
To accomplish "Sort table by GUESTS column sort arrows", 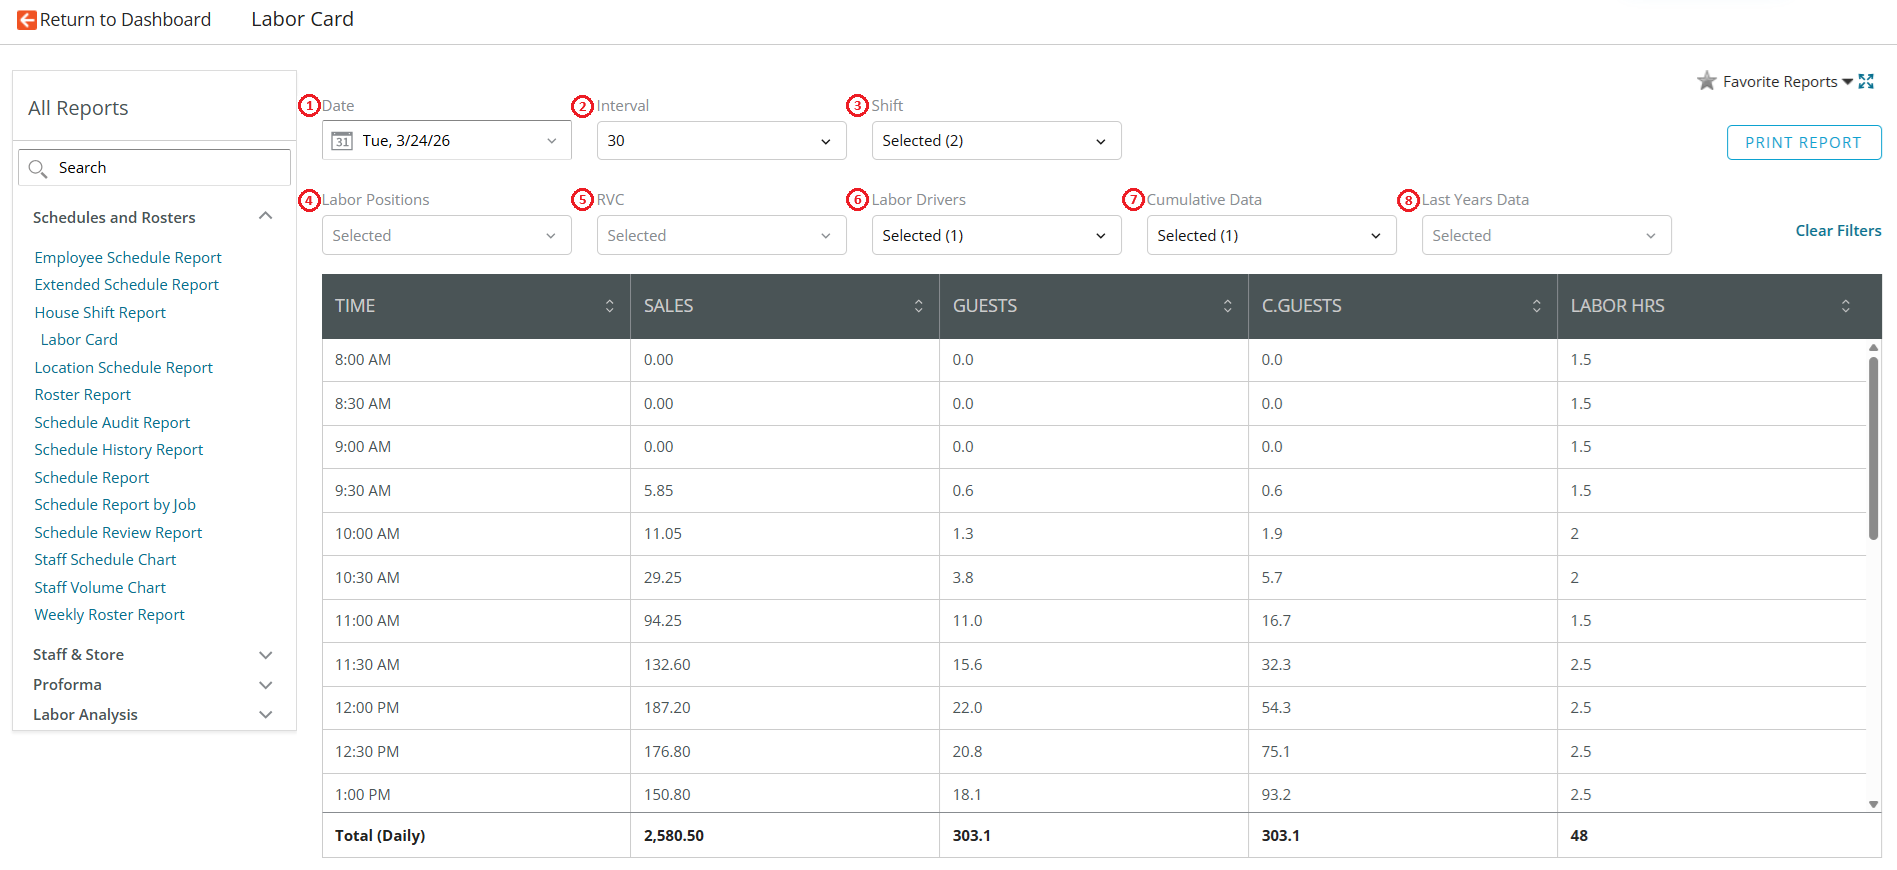I will coord(1228,306).
